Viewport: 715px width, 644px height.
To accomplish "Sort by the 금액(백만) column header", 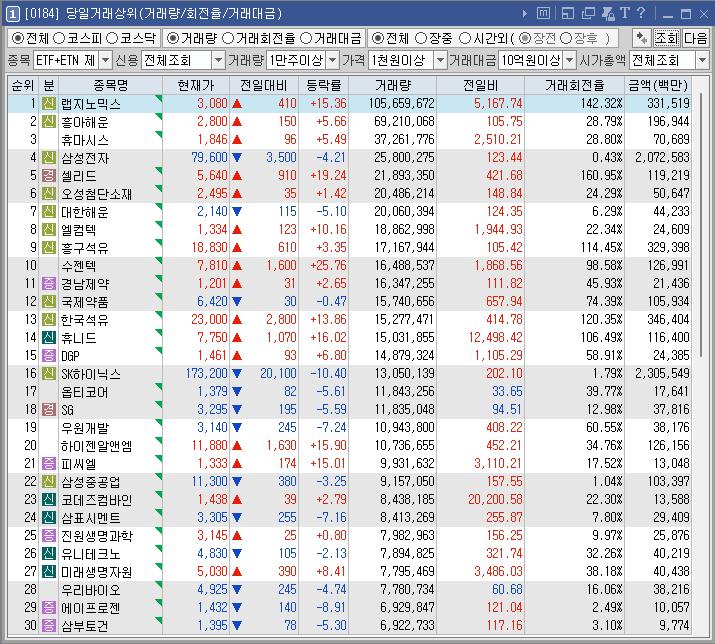I will (658, 85).
